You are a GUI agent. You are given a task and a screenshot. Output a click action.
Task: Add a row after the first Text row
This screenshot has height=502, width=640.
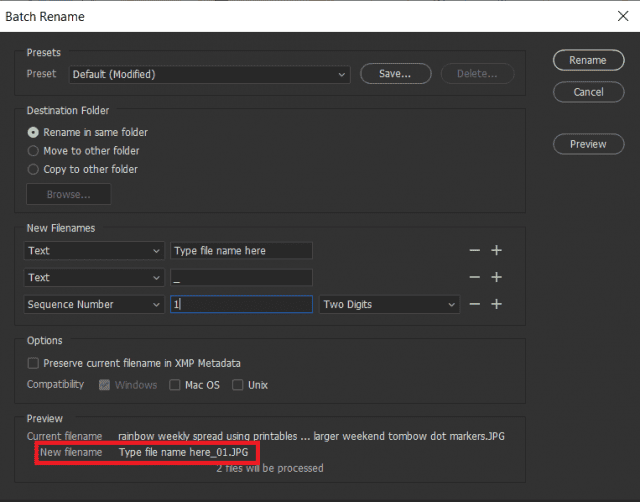point(496,250)
